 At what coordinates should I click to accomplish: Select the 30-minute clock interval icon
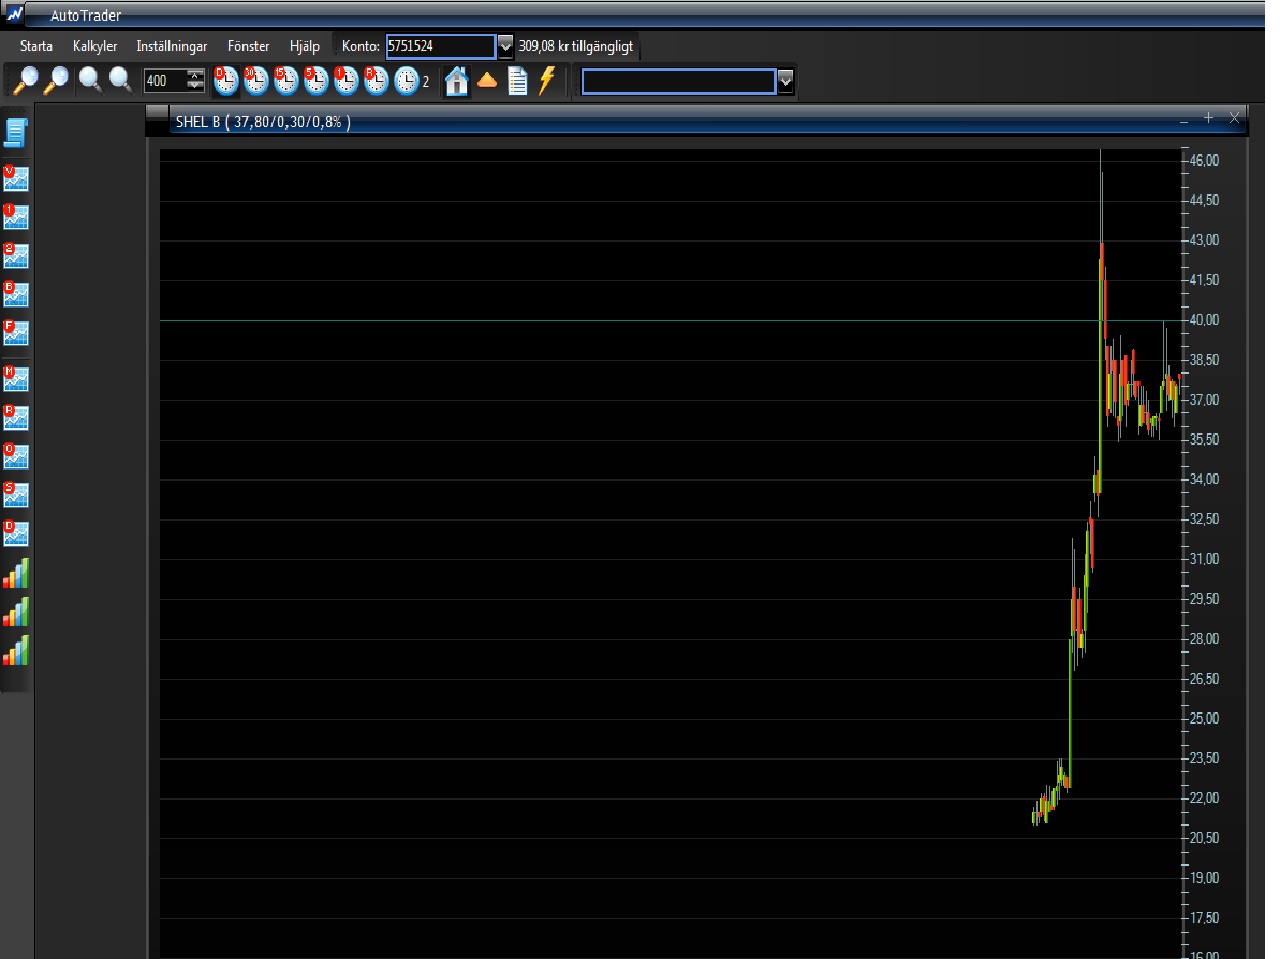coord(256,81)
